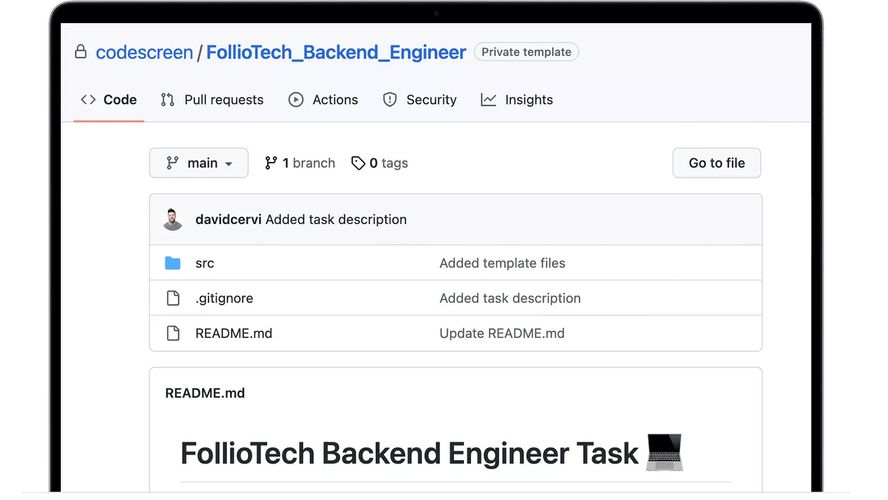Click the davidcervi avatar image

(173, 219)
